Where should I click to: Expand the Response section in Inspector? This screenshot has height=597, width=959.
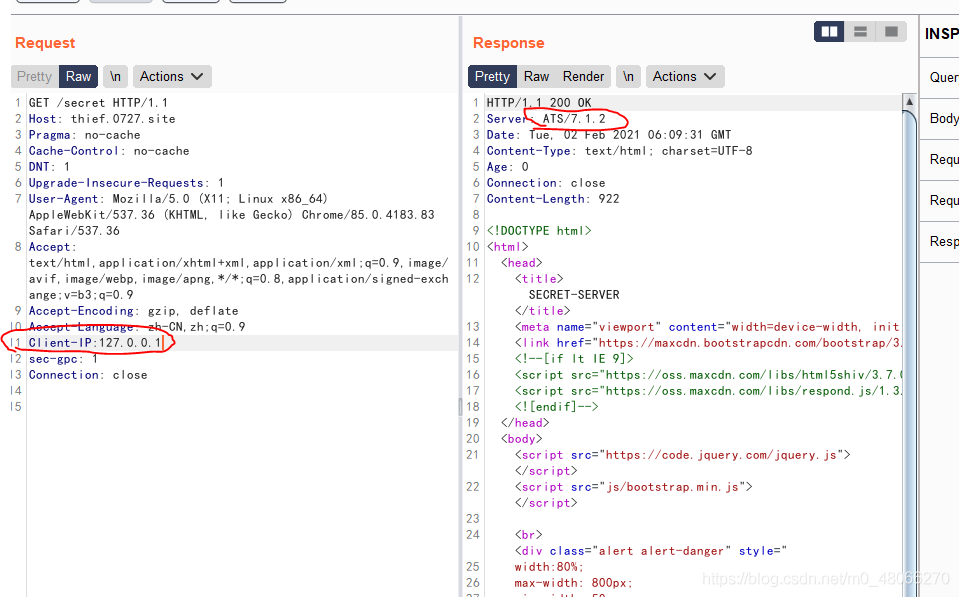940,242
